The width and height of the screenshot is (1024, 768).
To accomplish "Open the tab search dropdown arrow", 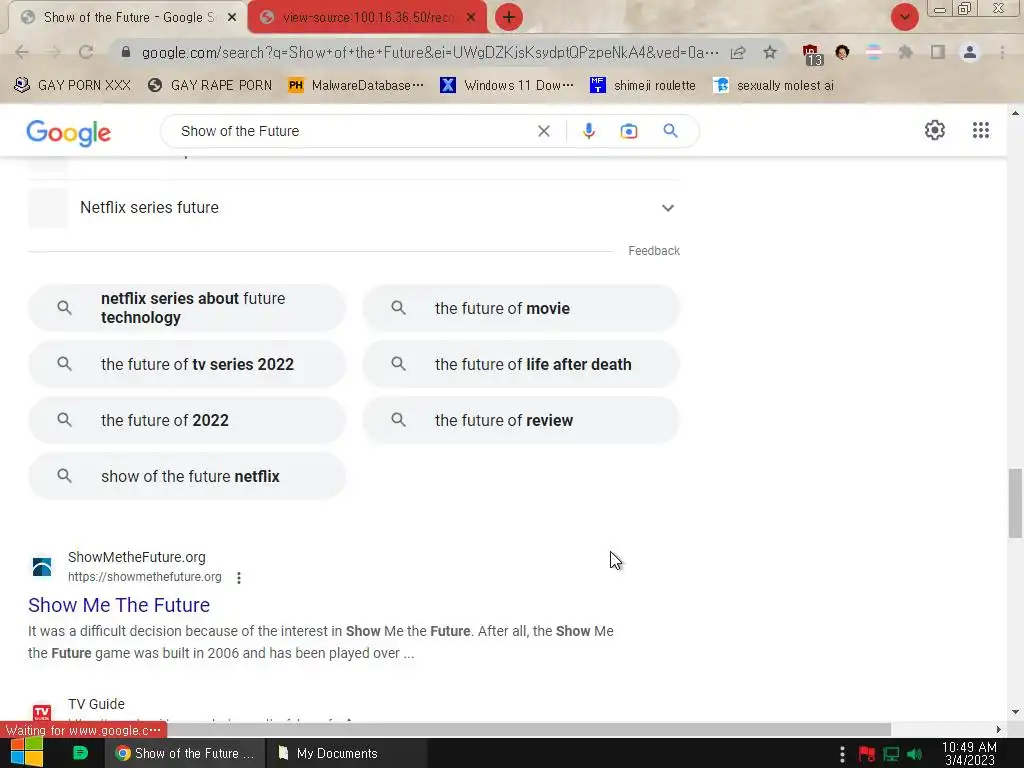I will [904, 17].
